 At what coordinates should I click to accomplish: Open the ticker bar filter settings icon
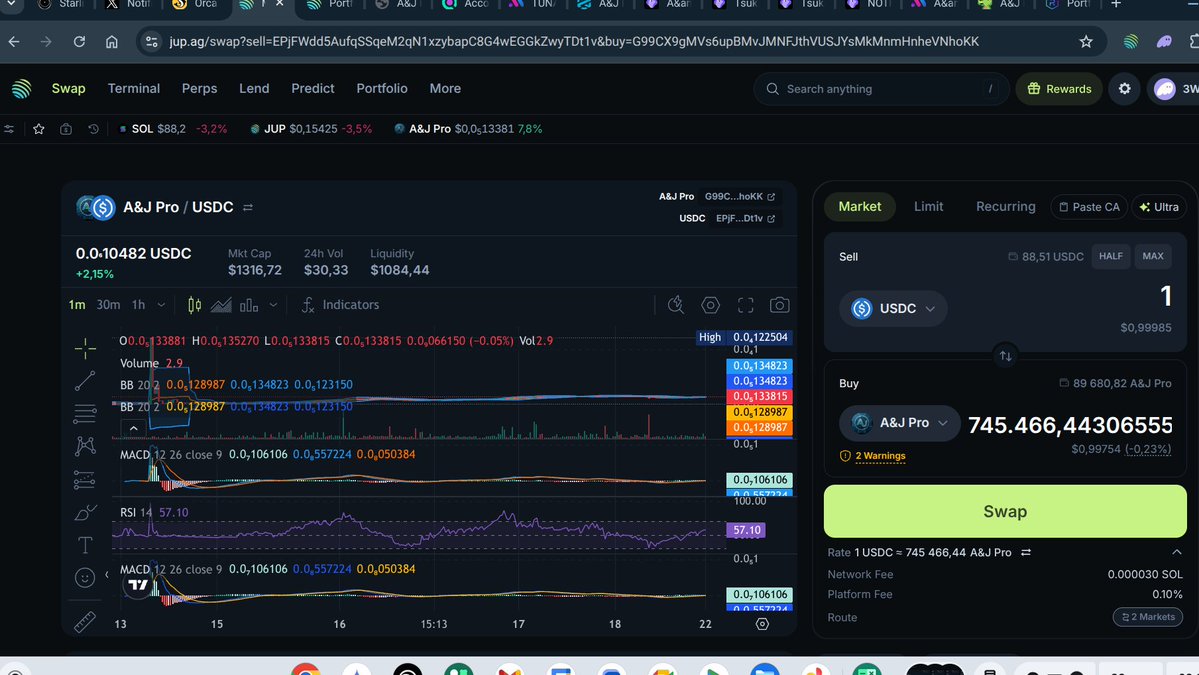tap(9, 129)
